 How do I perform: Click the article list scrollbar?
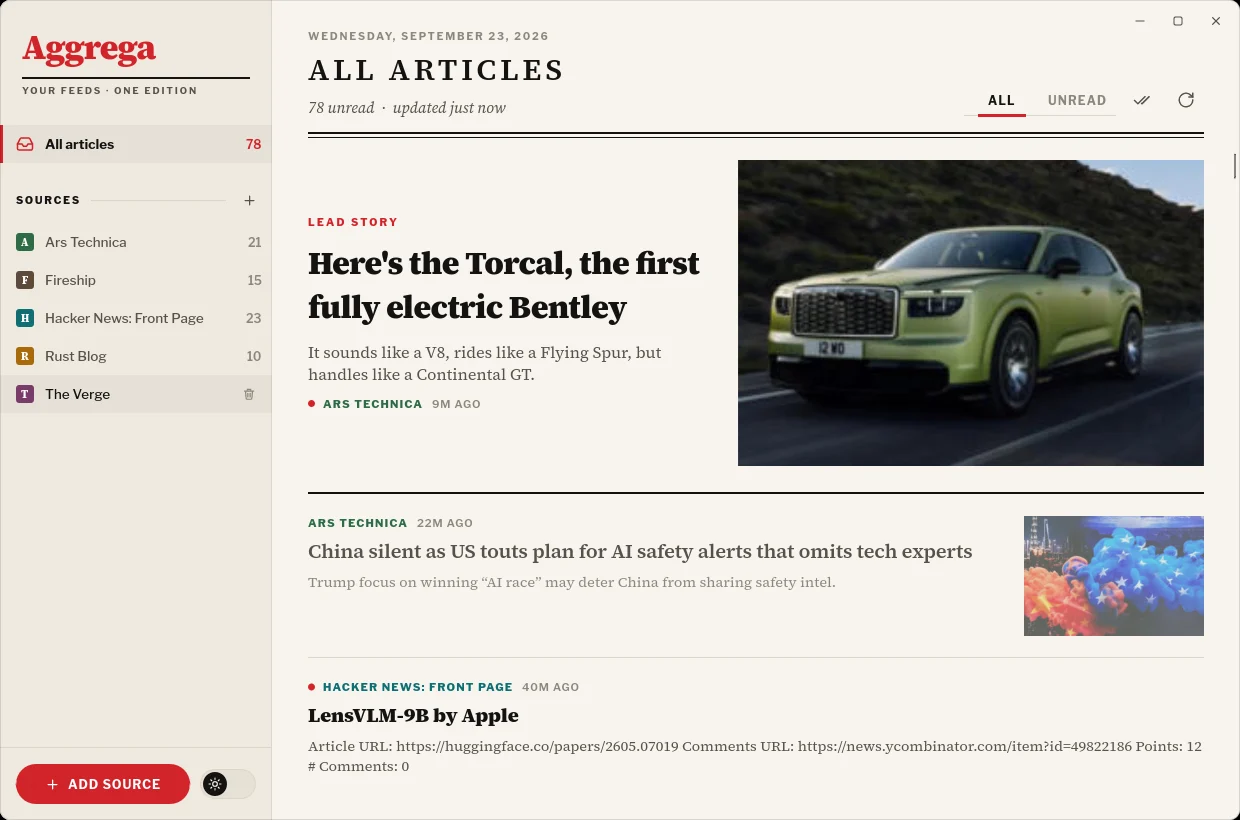pyautogui.click(x=1235, y=166)
